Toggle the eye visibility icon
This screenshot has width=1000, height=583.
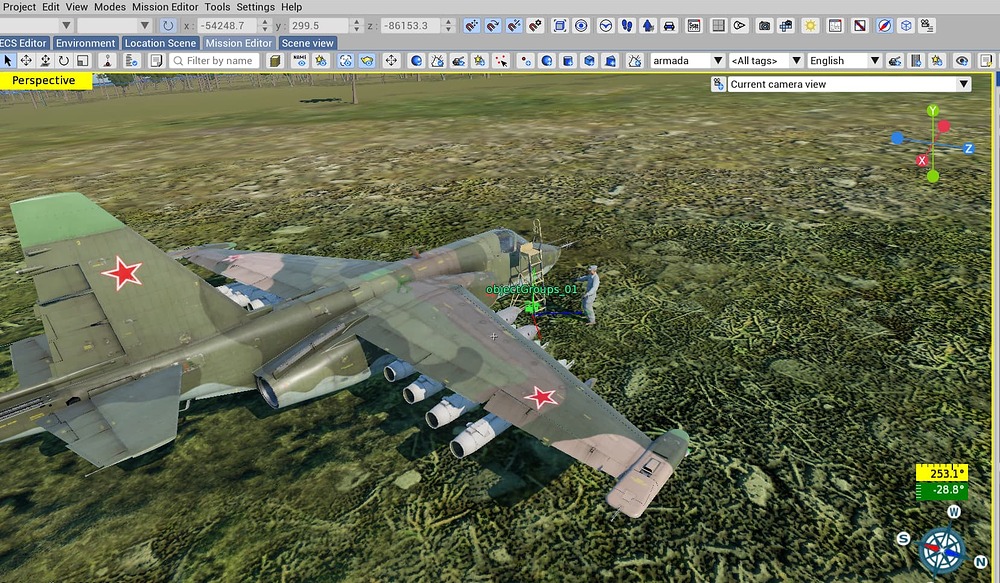point(962,61)
